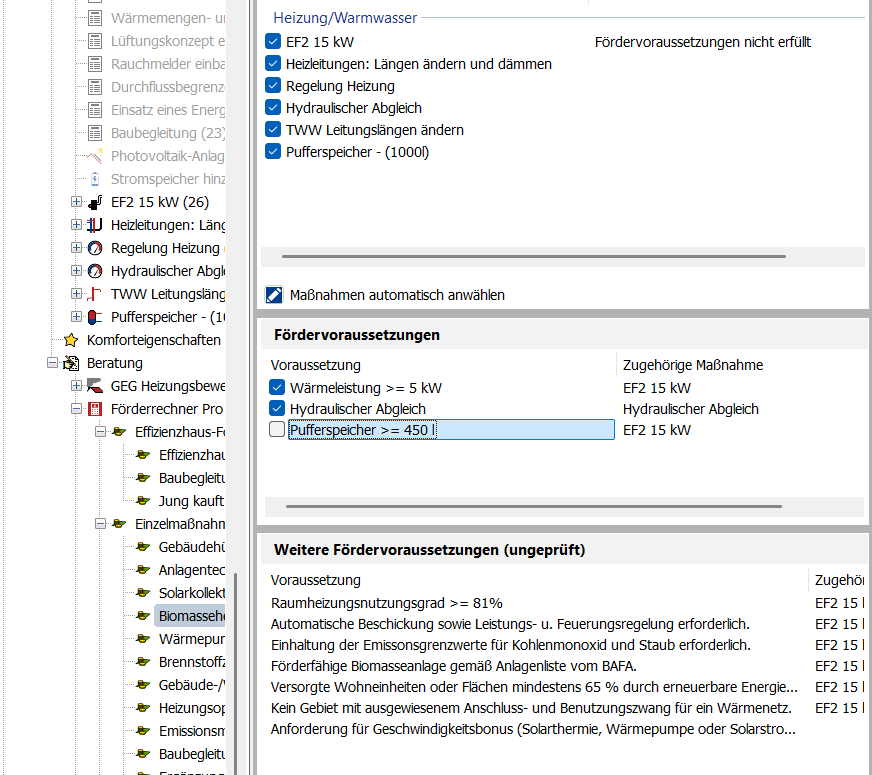Select the Wärmepumpe item in tree
Viewport: 872px width, 775px height.
pos(191,639)
